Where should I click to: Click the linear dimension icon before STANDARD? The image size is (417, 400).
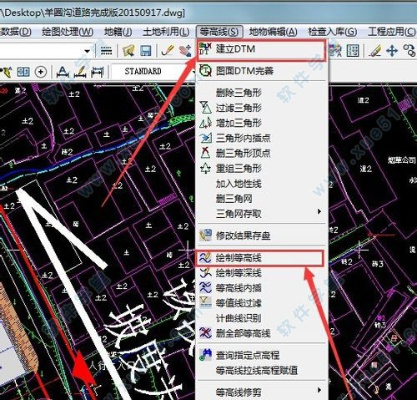pos(97,71)
